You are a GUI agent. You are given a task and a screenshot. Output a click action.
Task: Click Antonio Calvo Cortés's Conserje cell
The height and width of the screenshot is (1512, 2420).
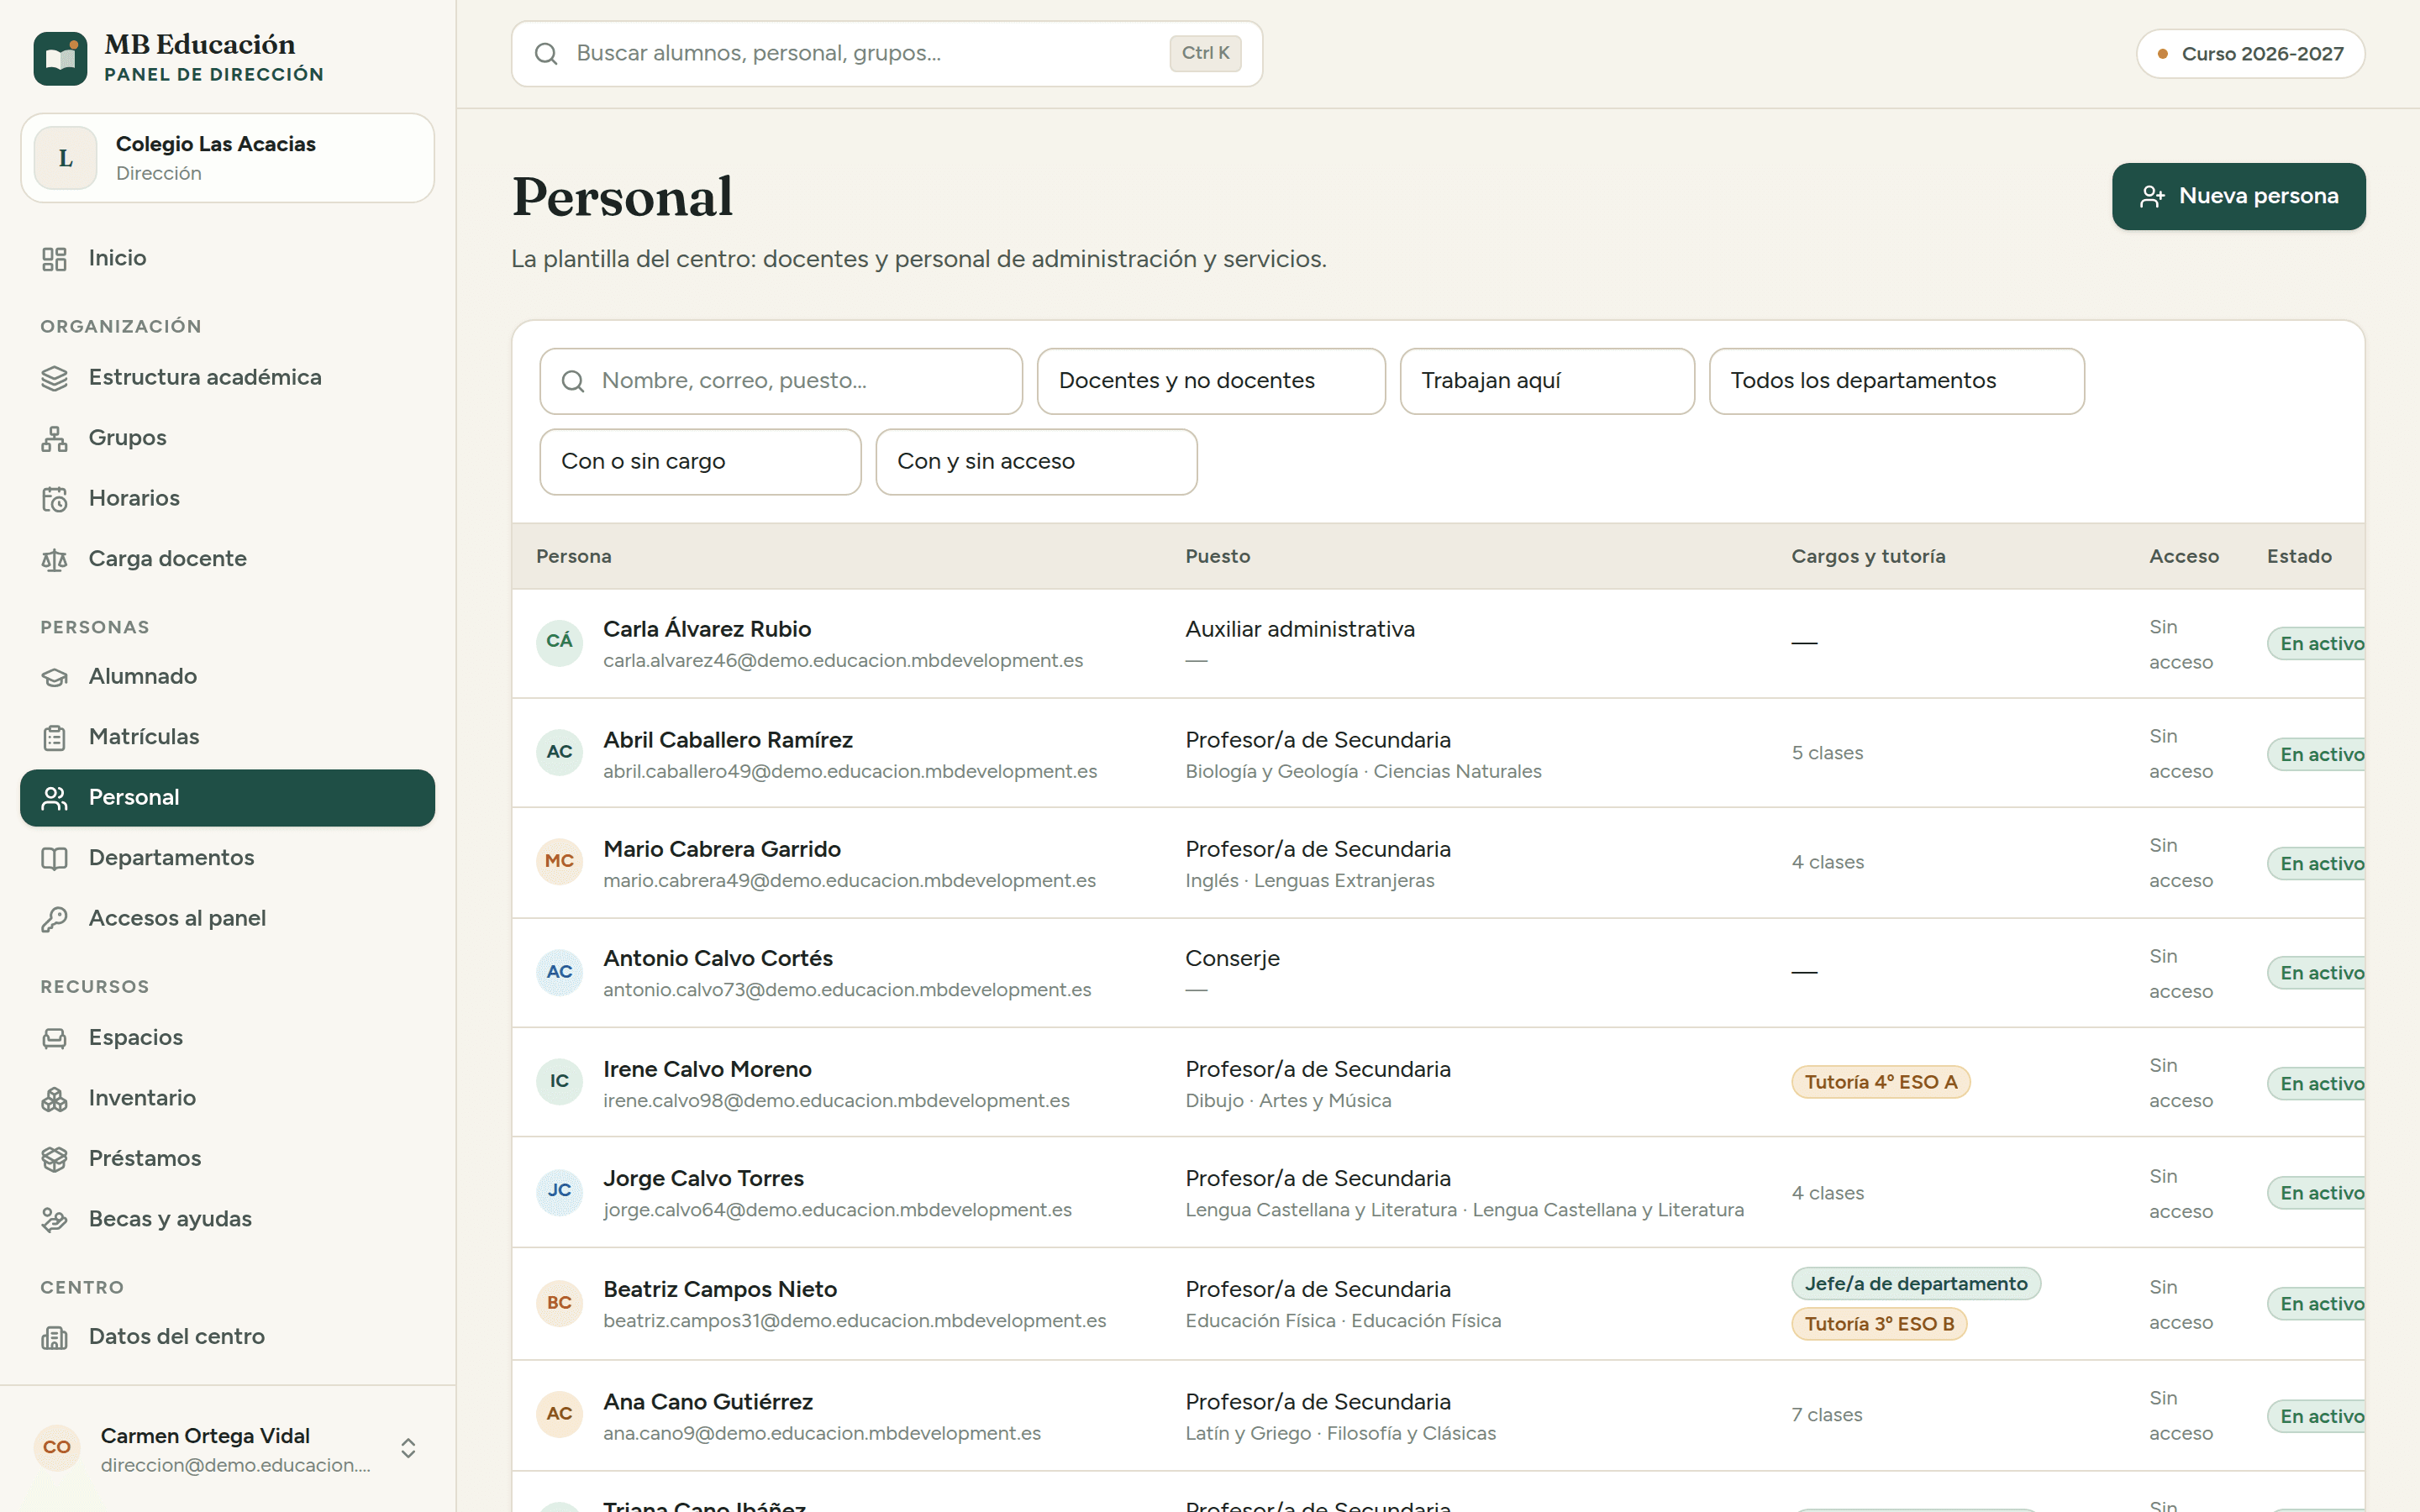pyautogui.click(x=1232, y=959)
